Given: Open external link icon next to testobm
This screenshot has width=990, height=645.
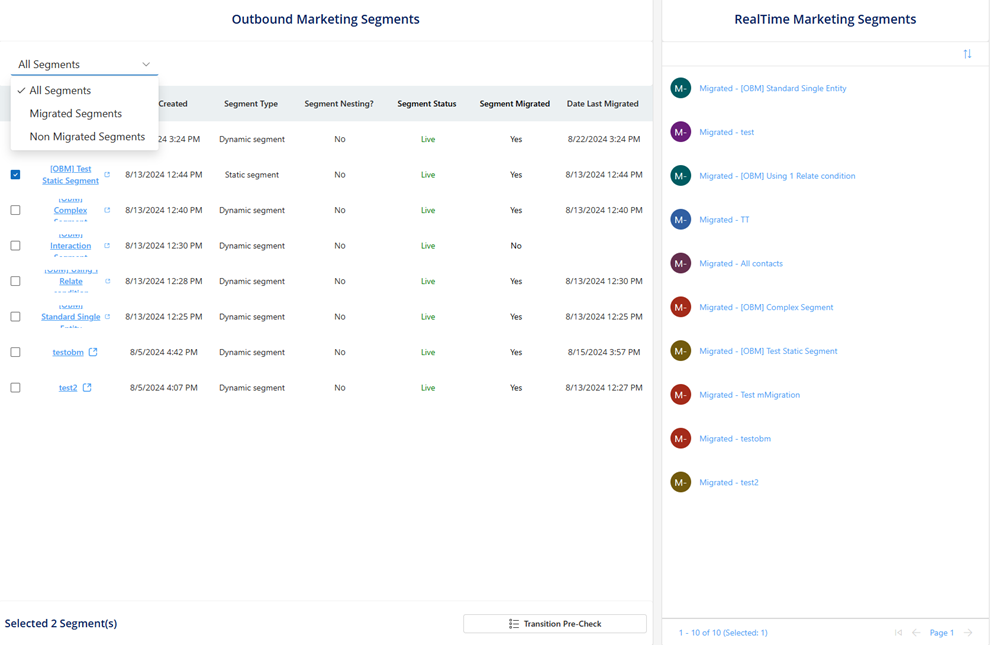Looking at the screenshot, I should (93, 352).
